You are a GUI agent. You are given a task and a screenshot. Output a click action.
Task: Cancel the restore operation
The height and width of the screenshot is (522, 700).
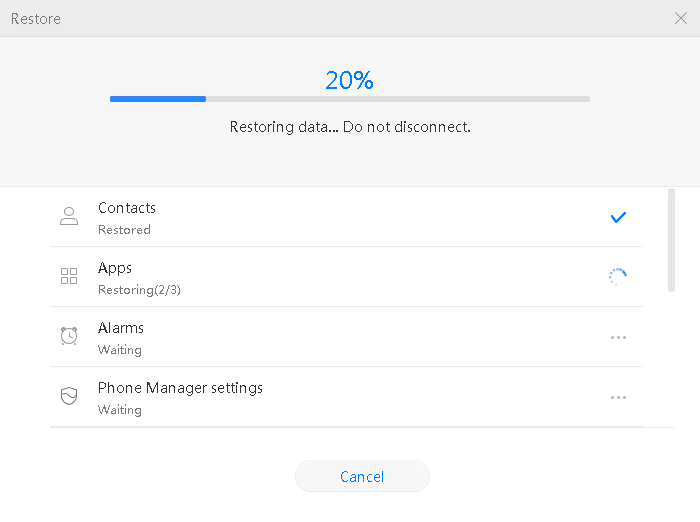pos(362,476)
